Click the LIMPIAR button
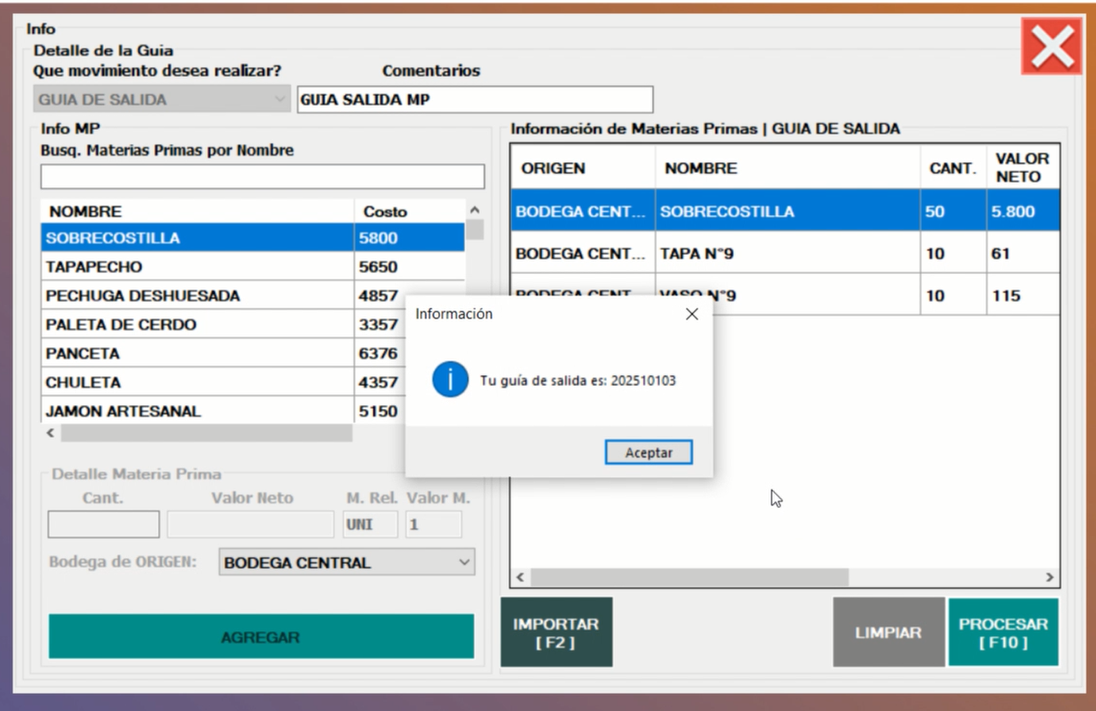The height and width of the screenshot is (711, 1096). (888, 632)
